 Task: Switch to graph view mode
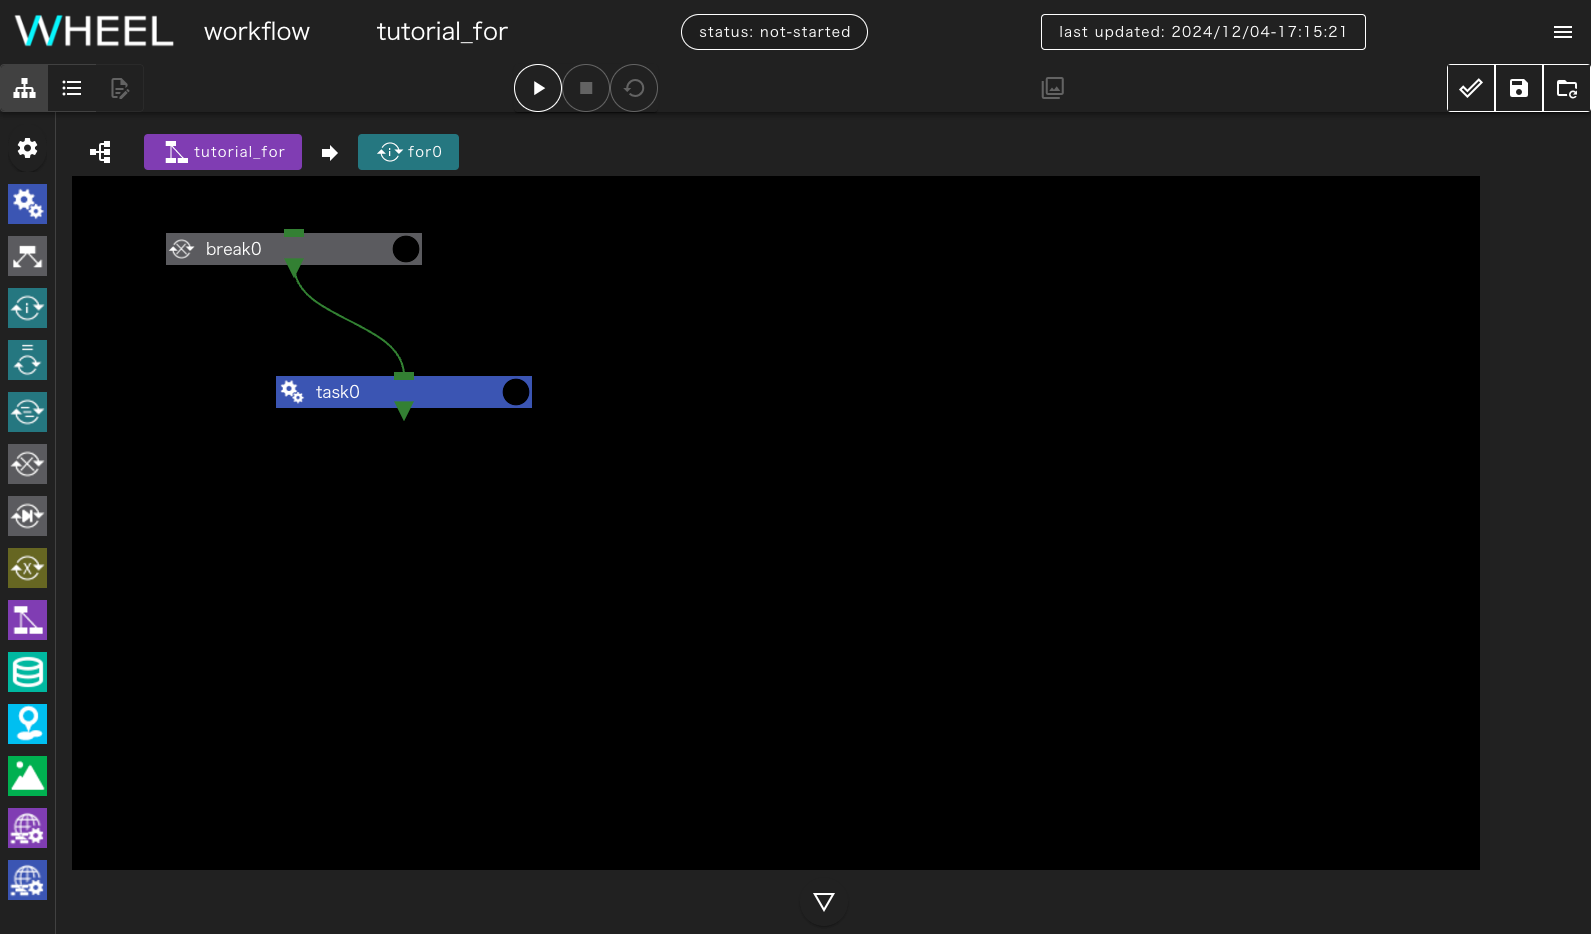tap(25, 88)
